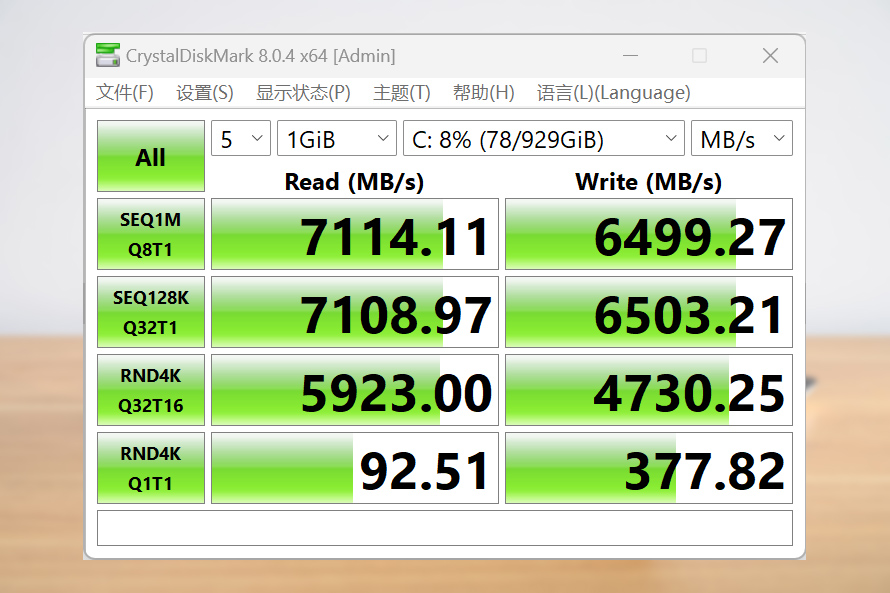Minimize the CrystalDiskMark window
Viewport: 890px width, 593px height.
[631, 56]
